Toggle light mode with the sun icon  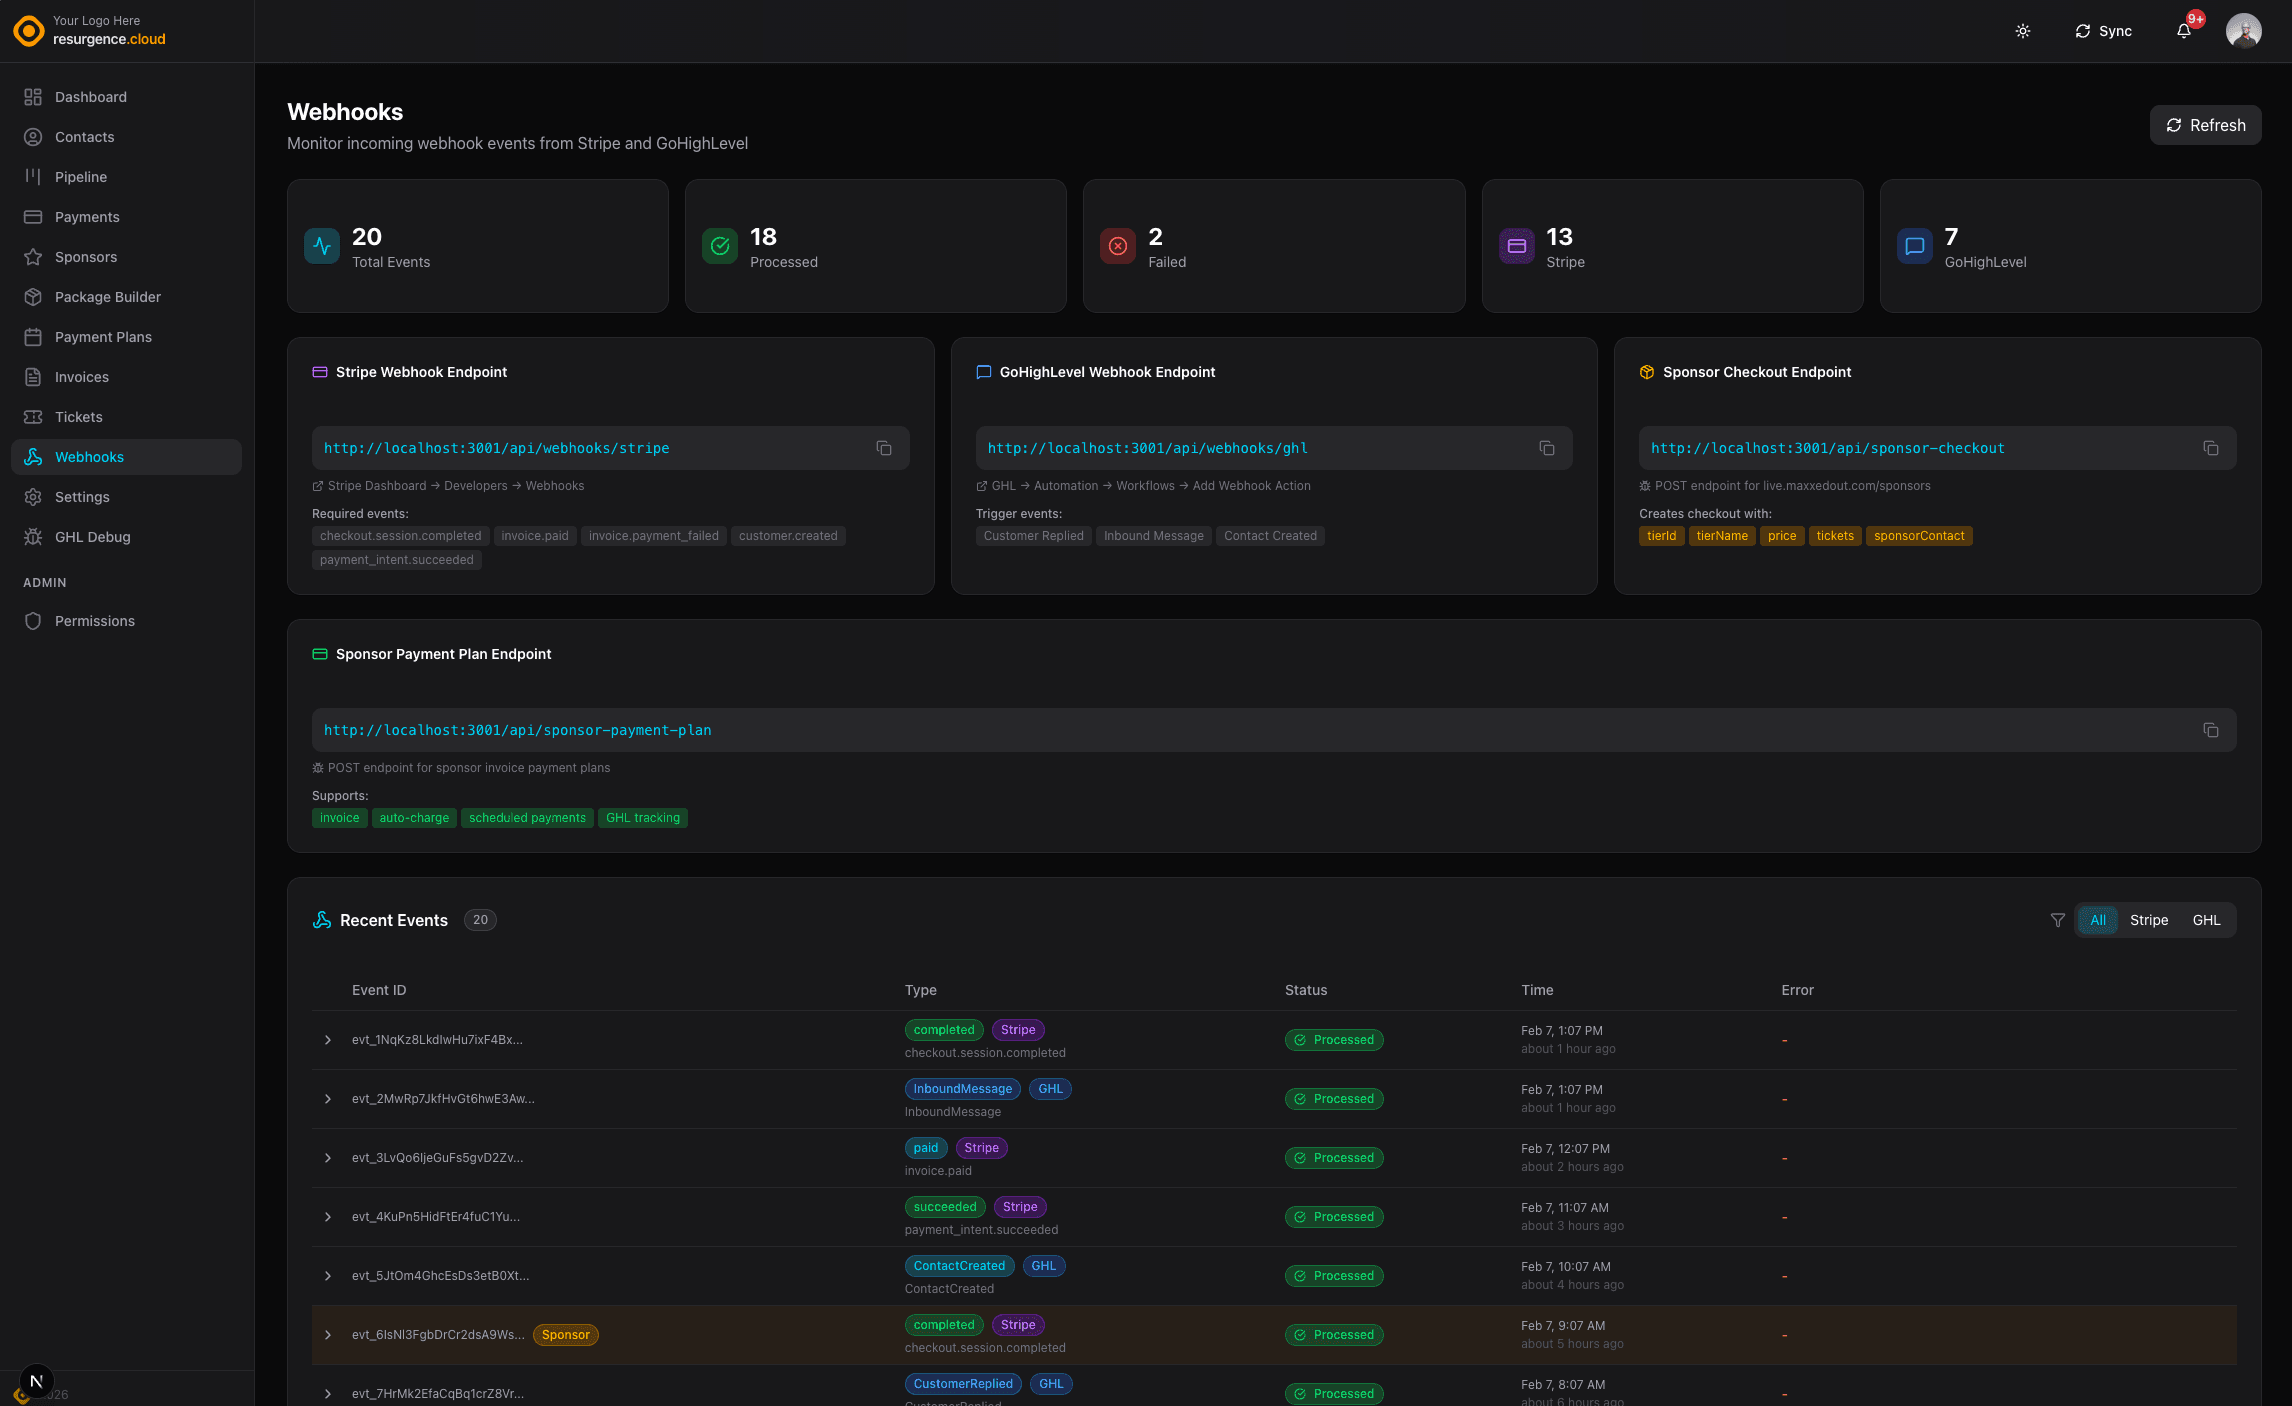click(2022, 31)
